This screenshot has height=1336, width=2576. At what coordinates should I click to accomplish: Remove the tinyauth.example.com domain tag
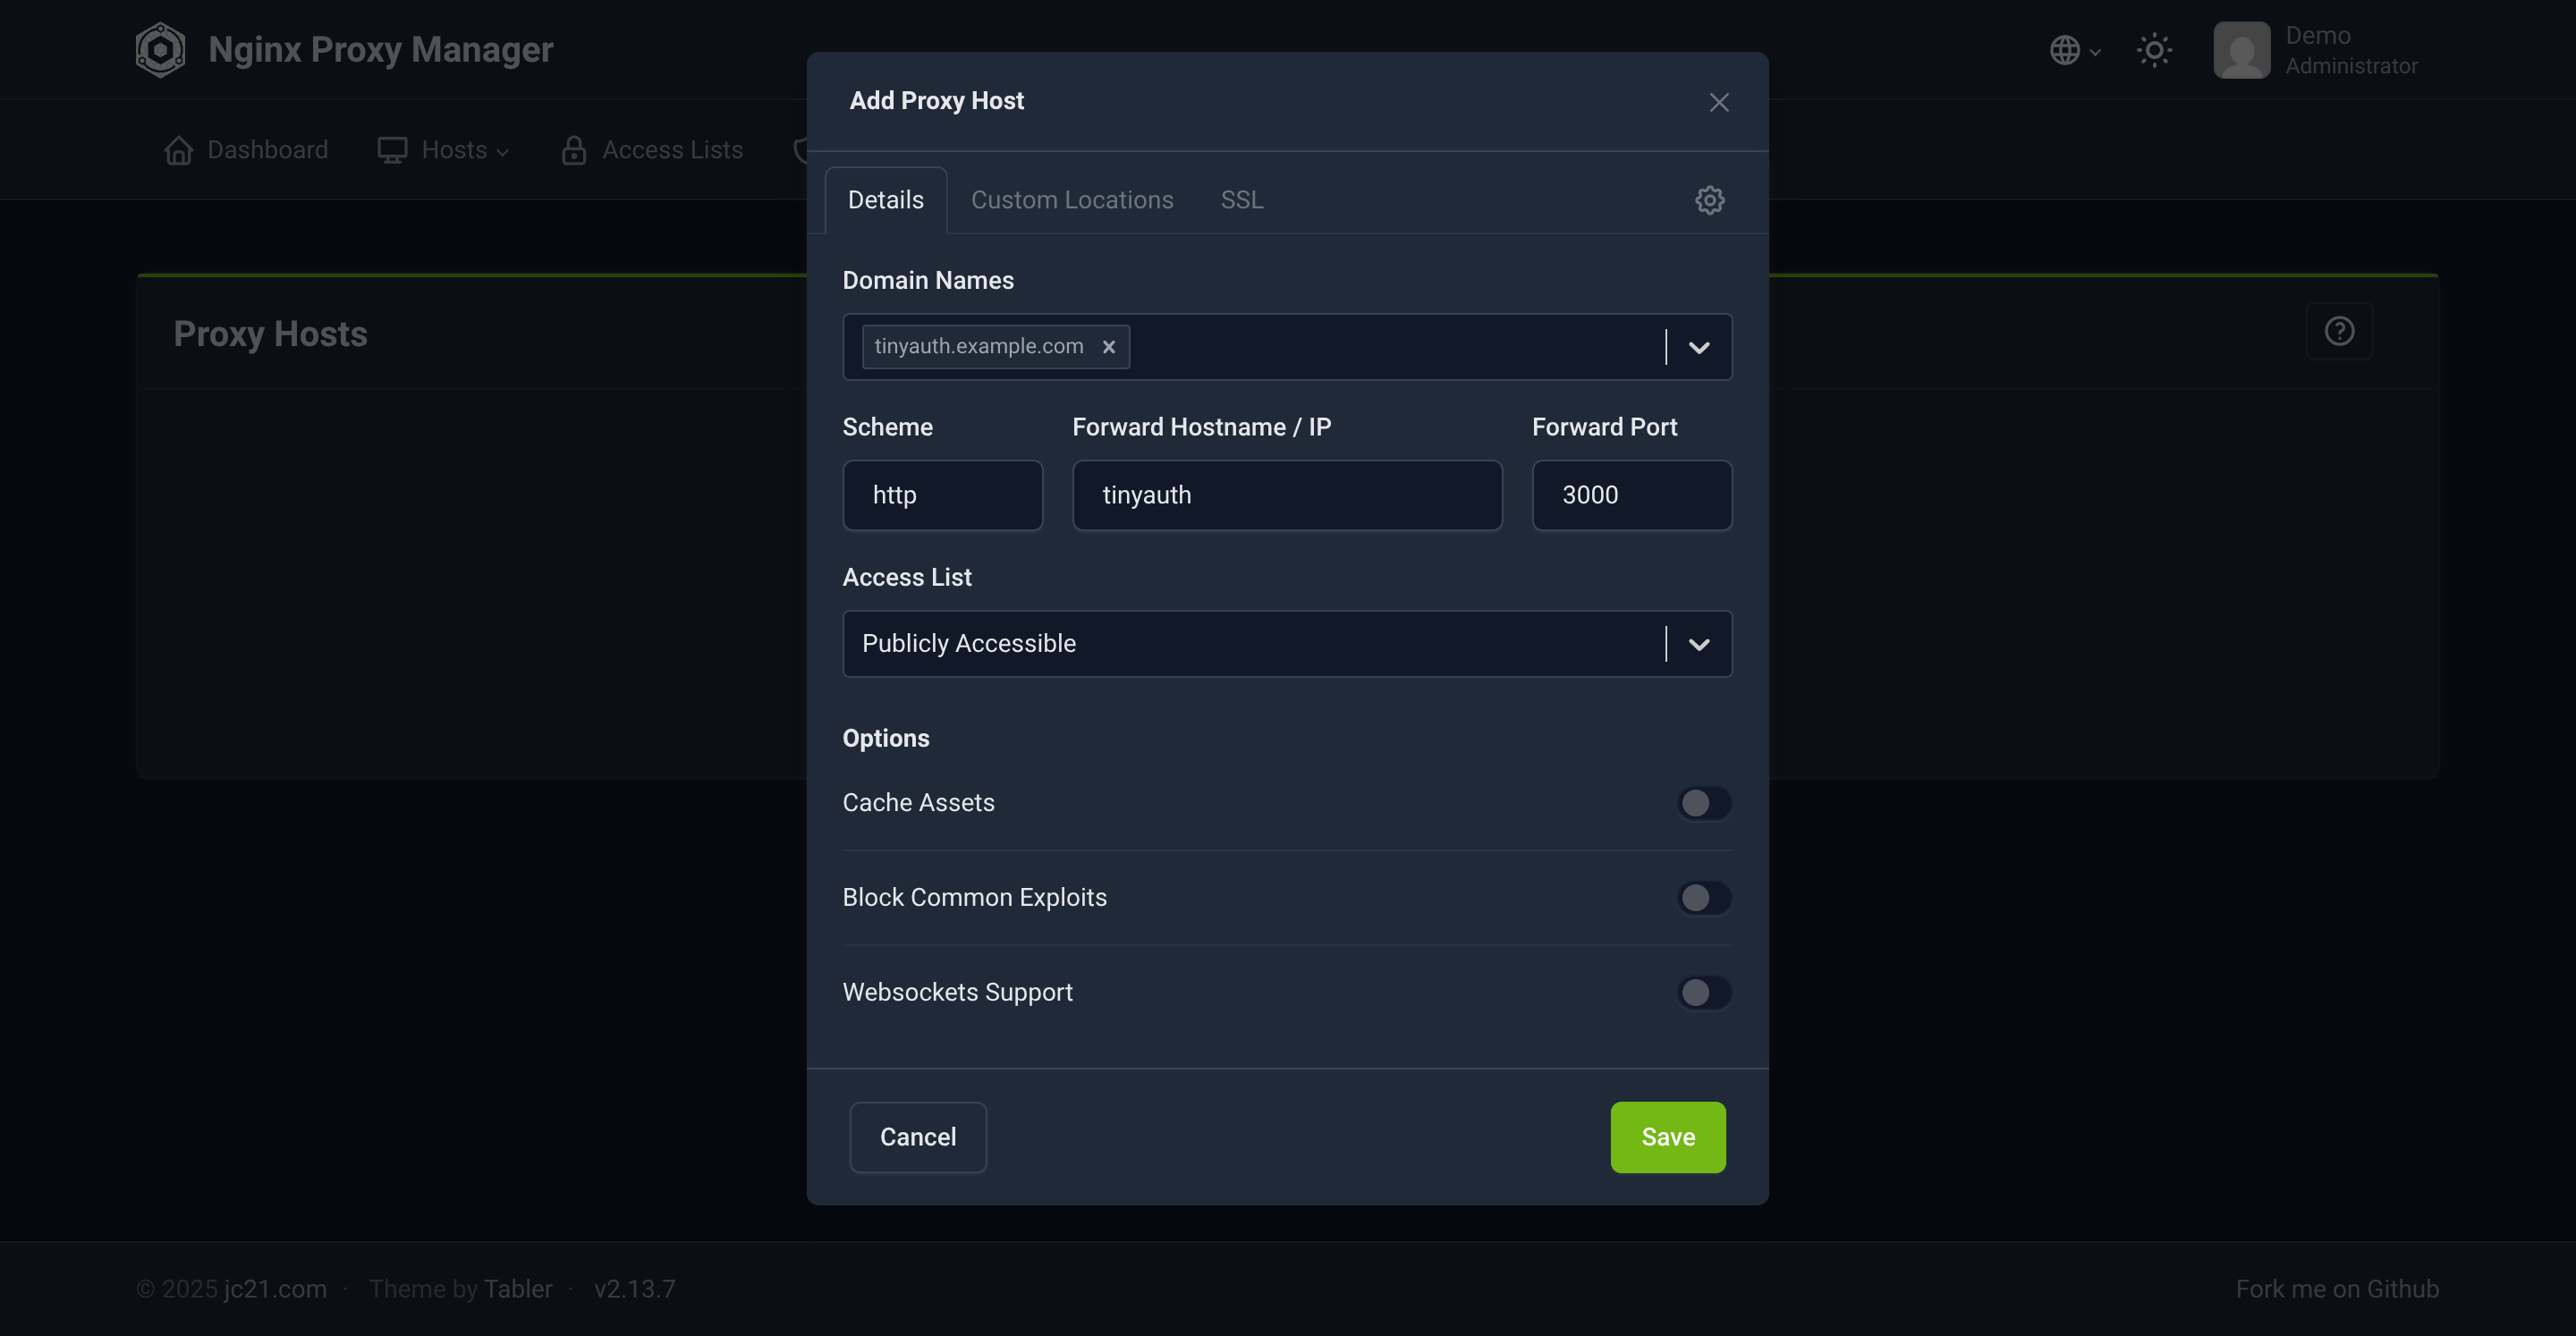(x=1109, y=347)
